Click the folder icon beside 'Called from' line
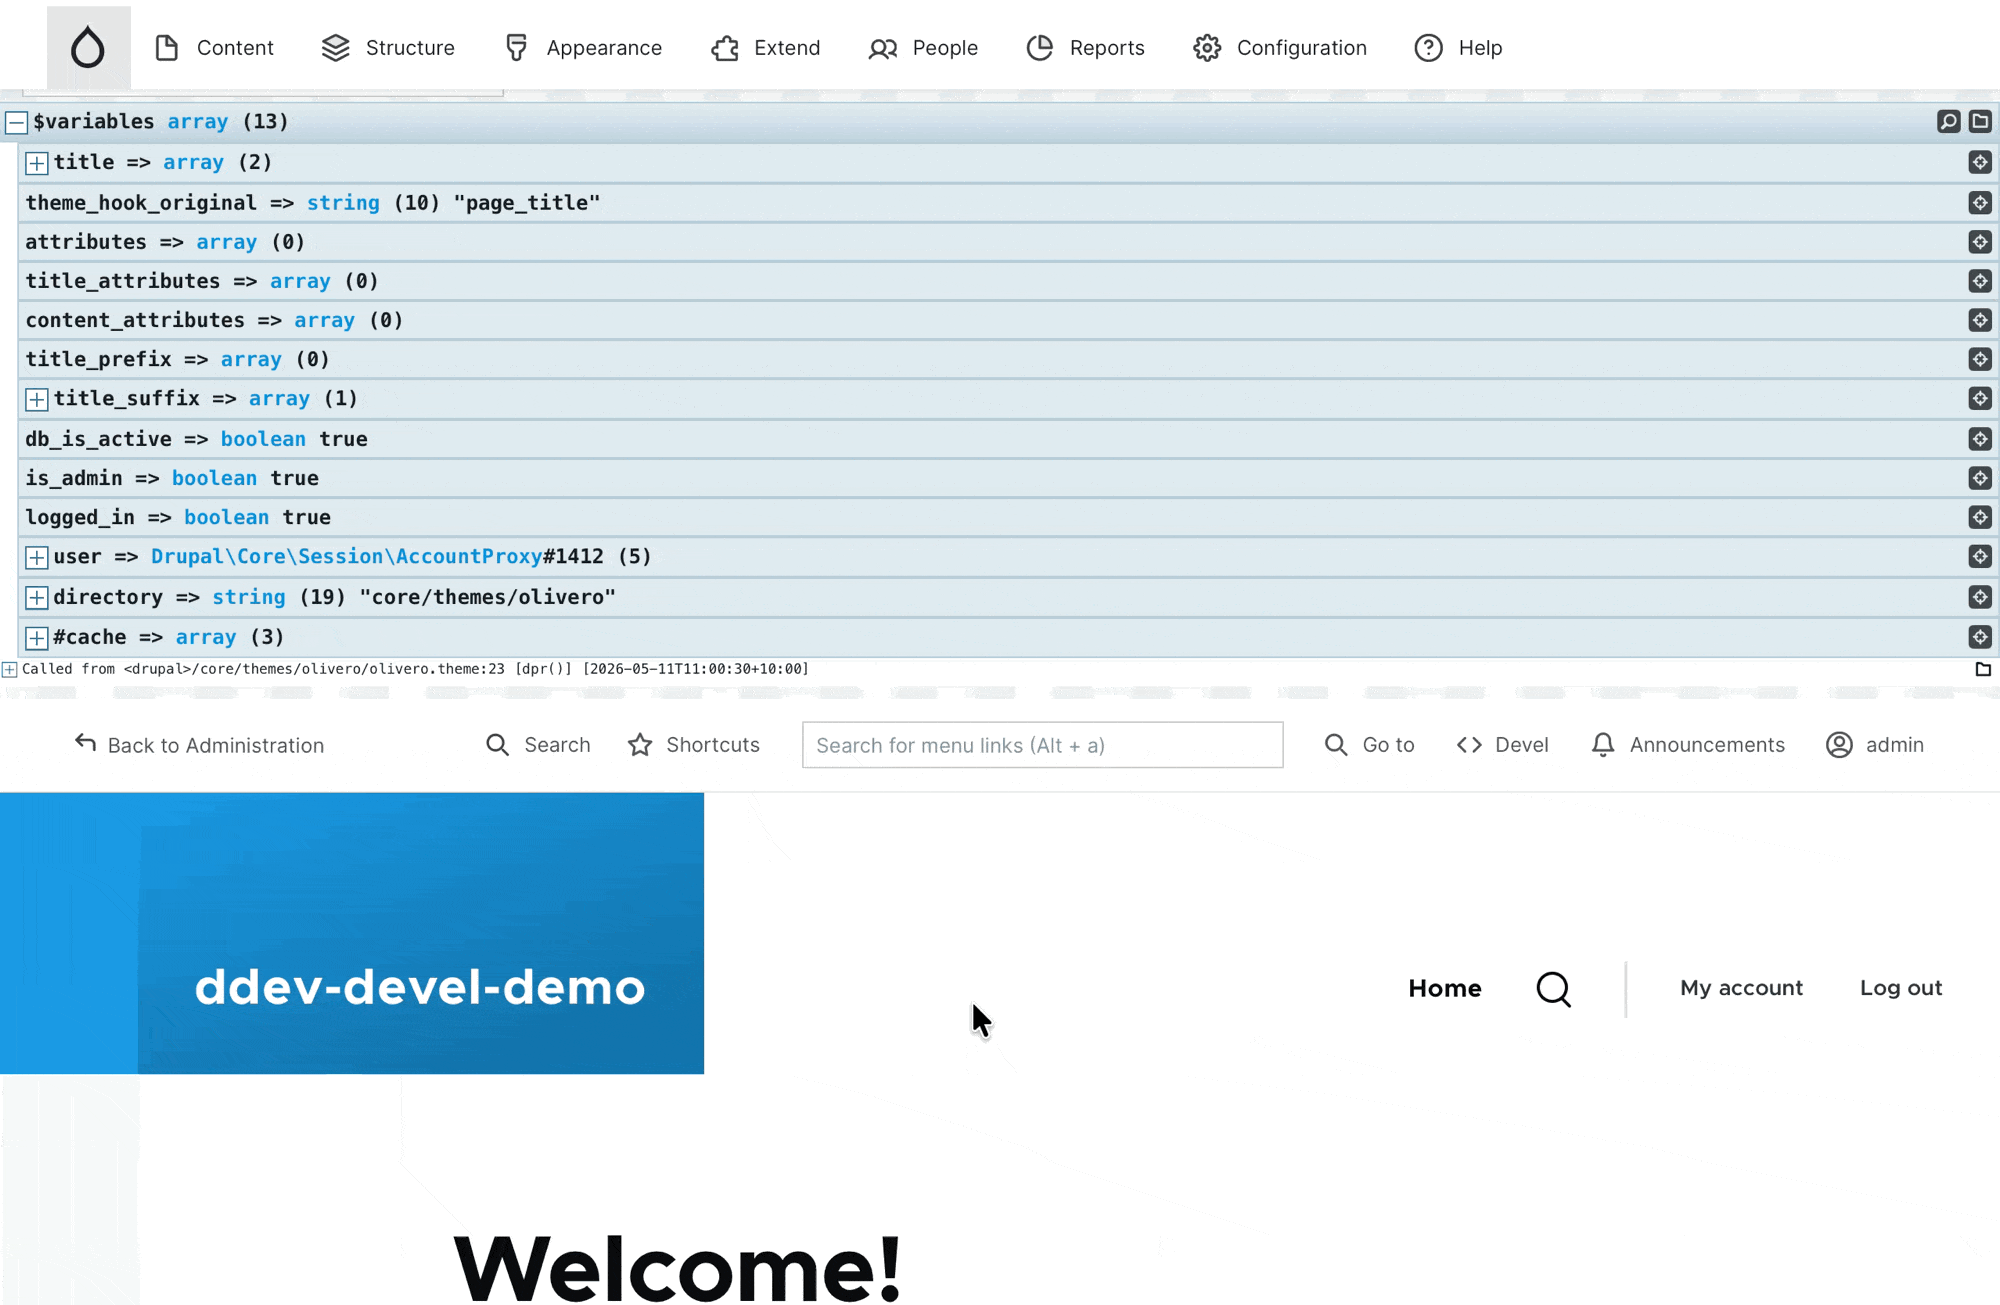This screenshot has height=1305, width=2000. 1983,669
